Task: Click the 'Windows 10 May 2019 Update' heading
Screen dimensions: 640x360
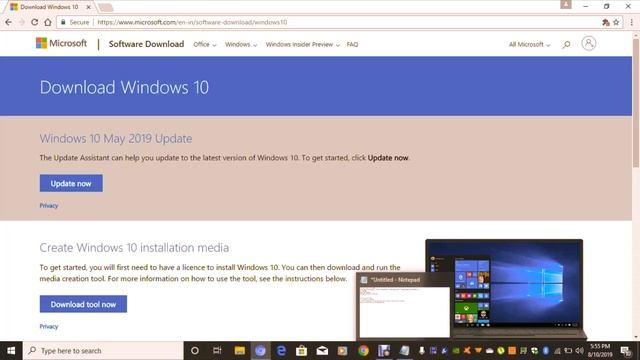Action: click(x=116, y=138)
